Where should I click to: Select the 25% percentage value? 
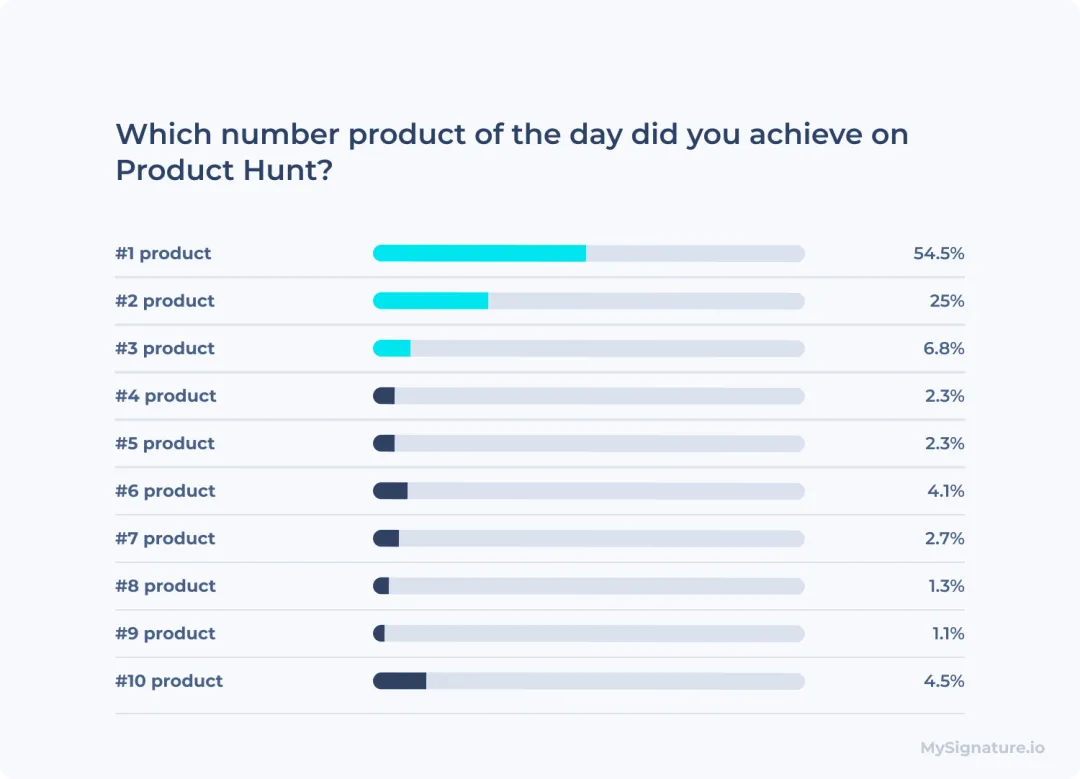click(x=947, y=301)
